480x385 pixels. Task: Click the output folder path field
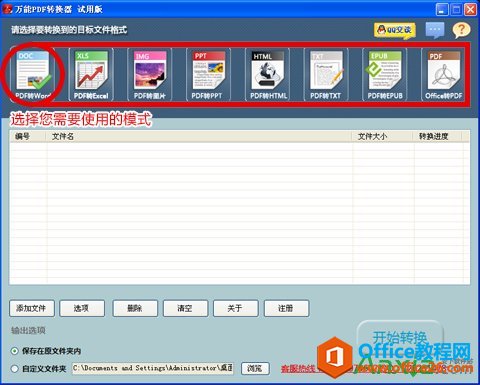click(x=153, y=368)
